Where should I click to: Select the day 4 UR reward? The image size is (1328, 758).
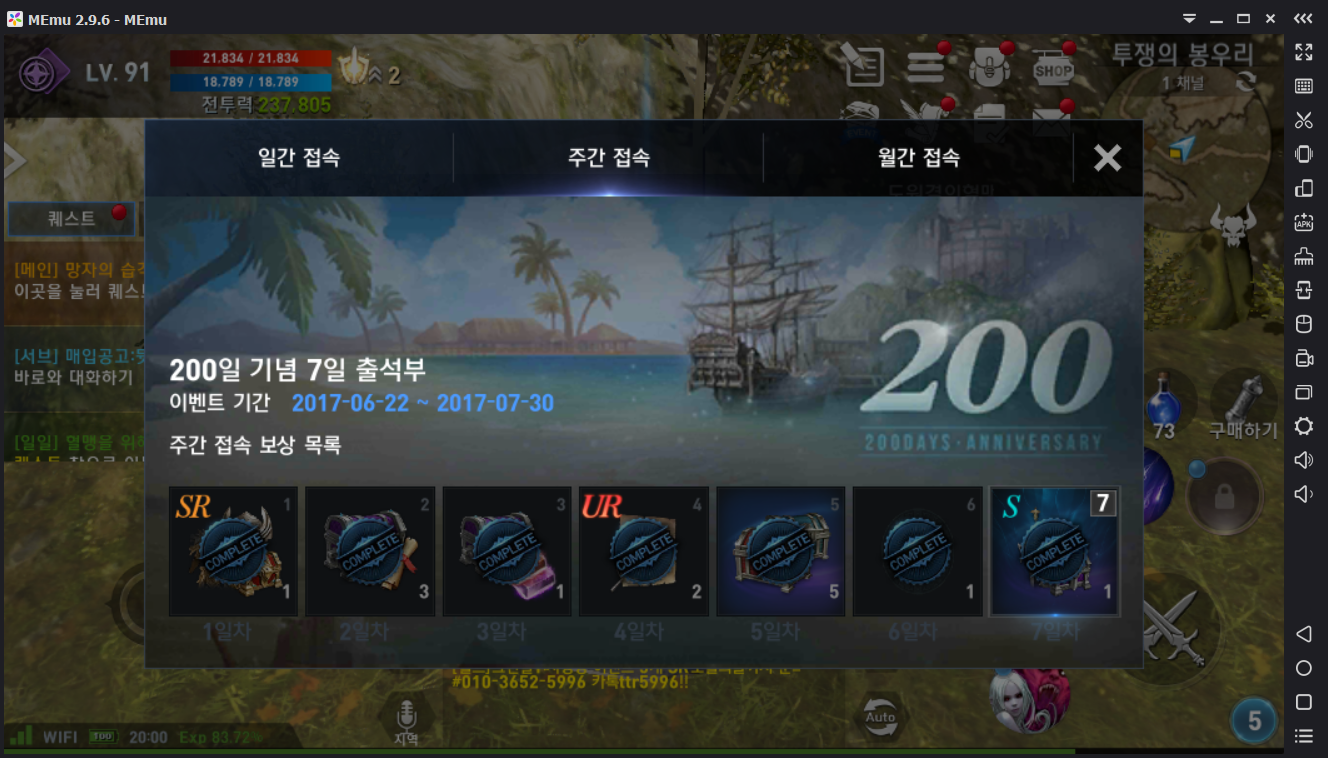(644, 551)
